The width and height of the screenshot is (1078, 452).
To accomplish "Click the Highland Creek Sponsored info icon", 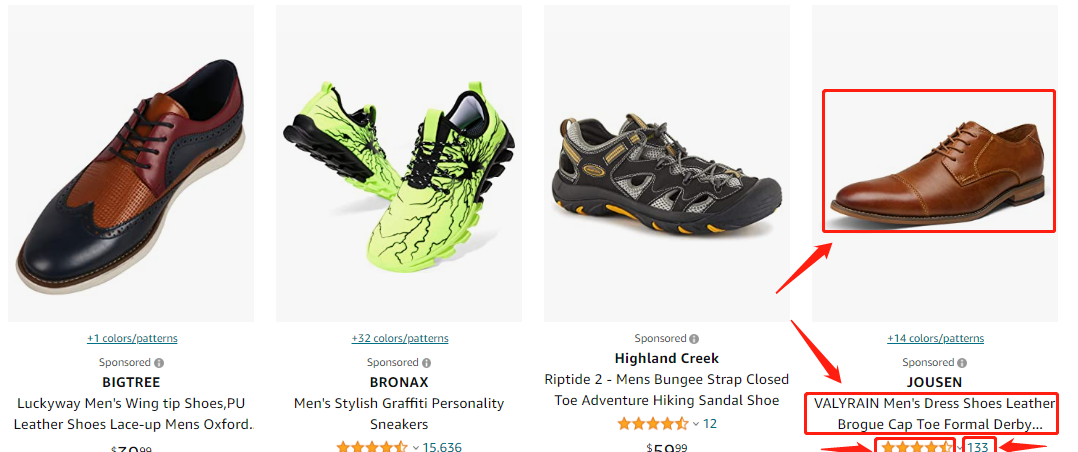I will pos(694,338).
